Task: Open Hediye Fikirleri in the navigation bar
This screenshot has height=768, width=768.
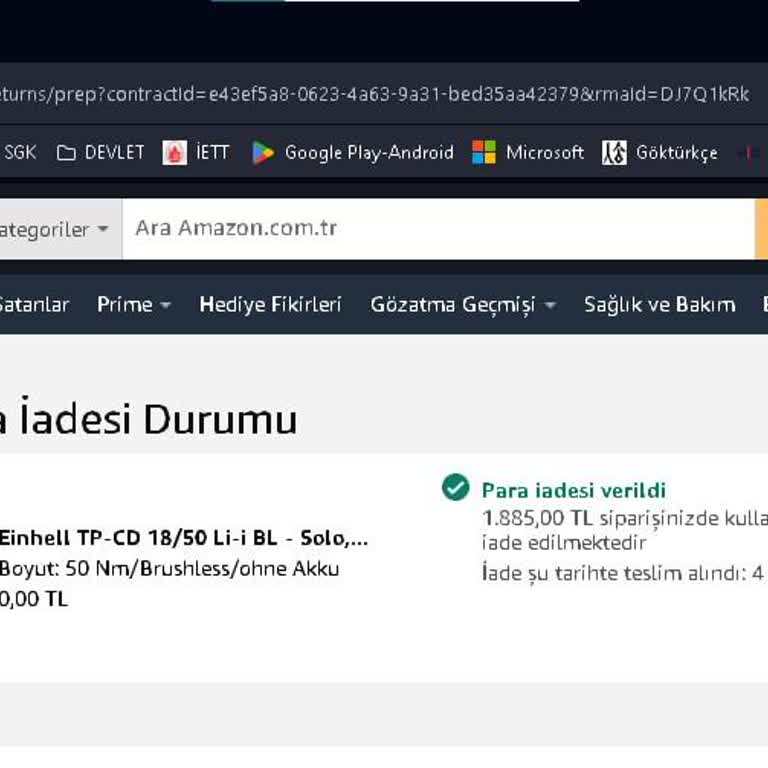Action: (x=270, y=305)
